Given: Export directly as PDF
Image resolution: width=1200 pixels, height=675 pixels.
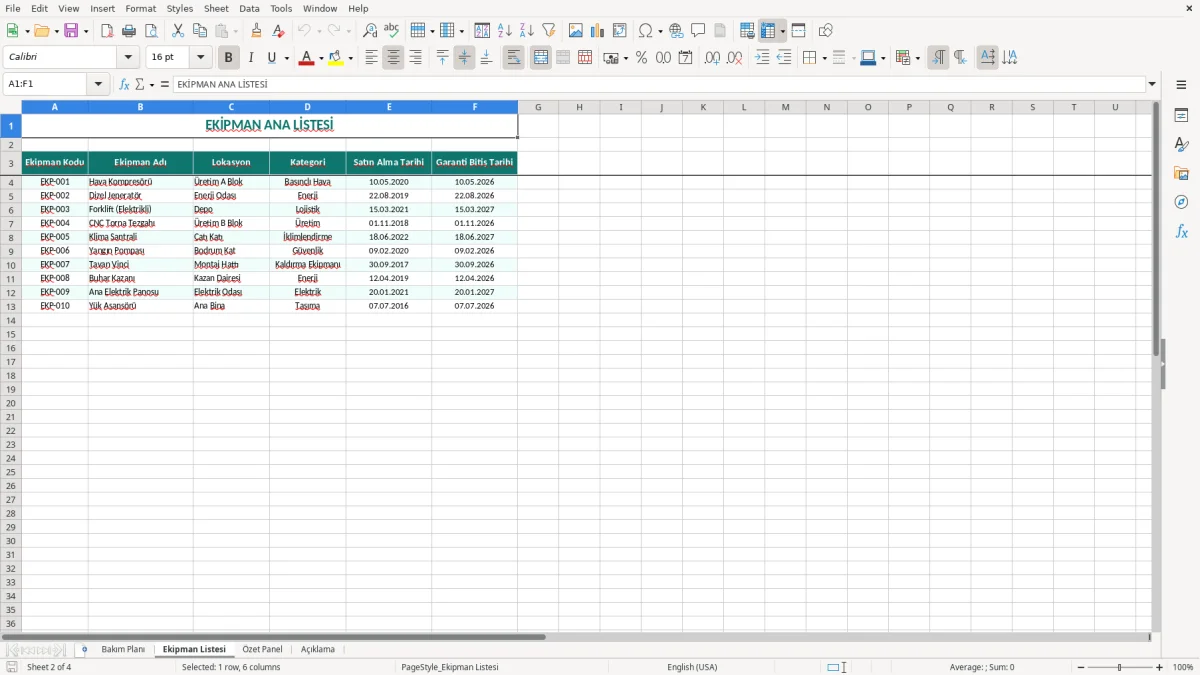Looking at the screenshot, I should click(107, 31).
